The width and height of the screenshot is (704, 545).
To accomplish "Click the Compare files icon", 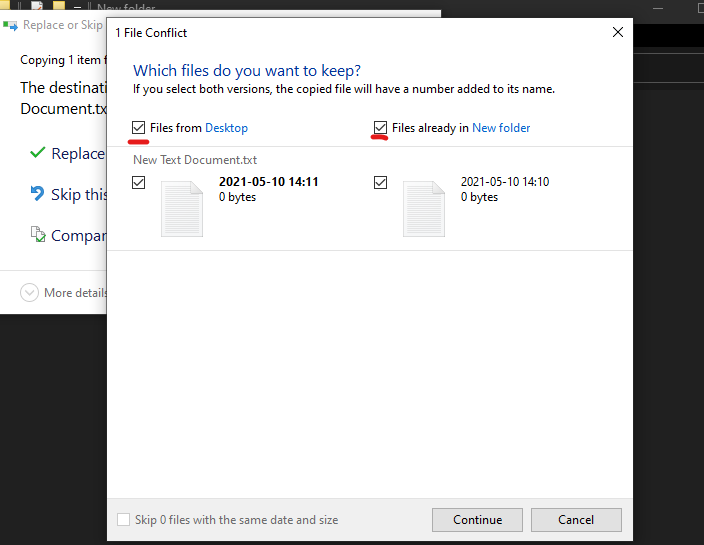I will click(x=38, y=234).
